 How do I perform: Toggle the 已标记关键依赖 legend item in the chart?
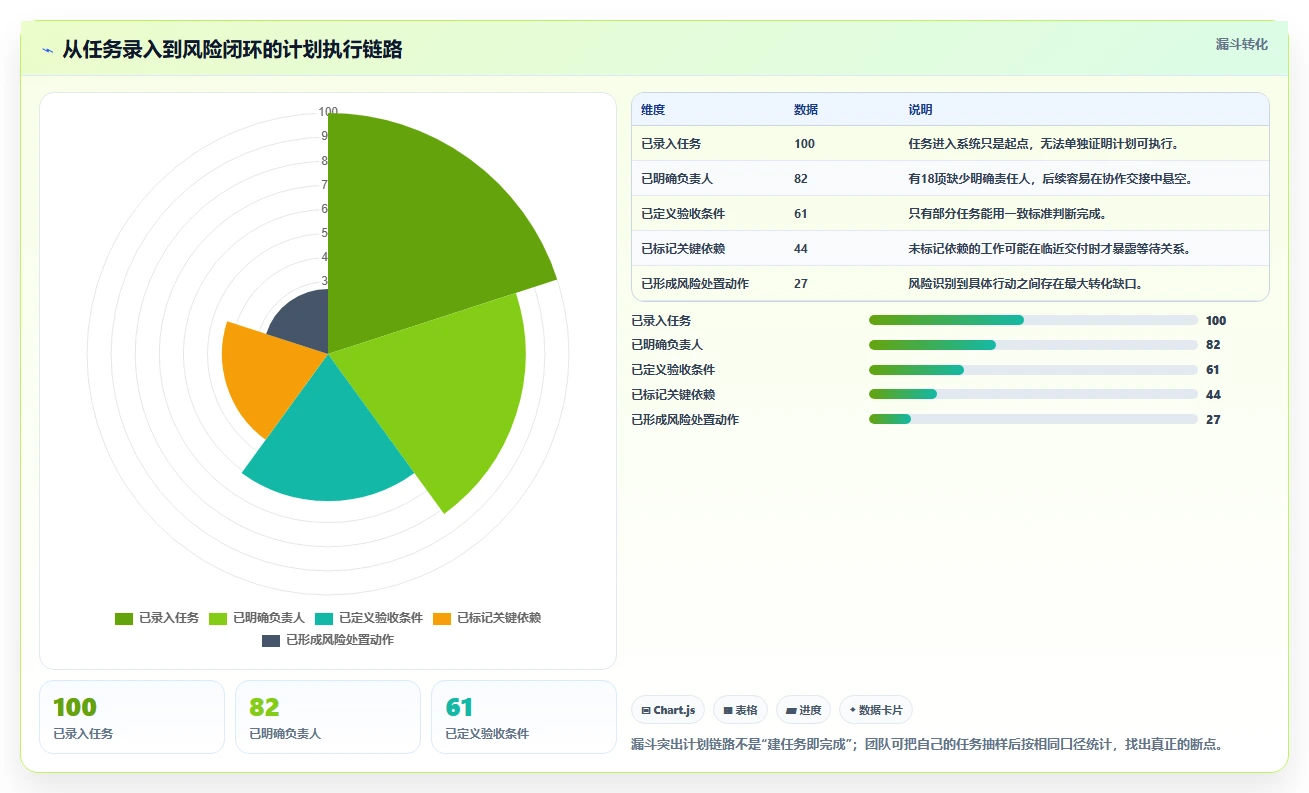pyautogui.click(x=487, y=618)
